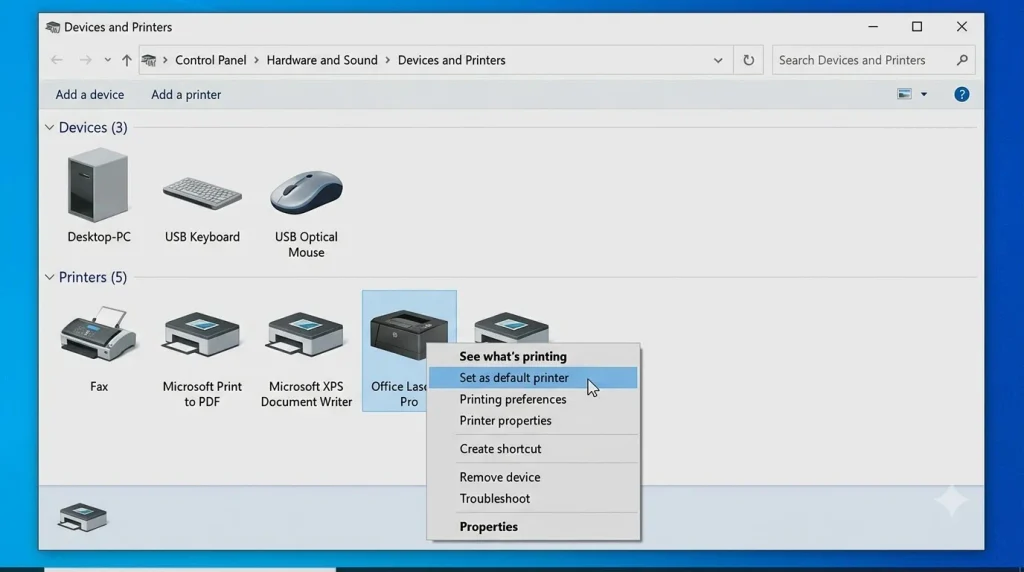Minimize the Devices and Printers window
The width and height of the screenshot is (1024, 572).
[873, 27]
